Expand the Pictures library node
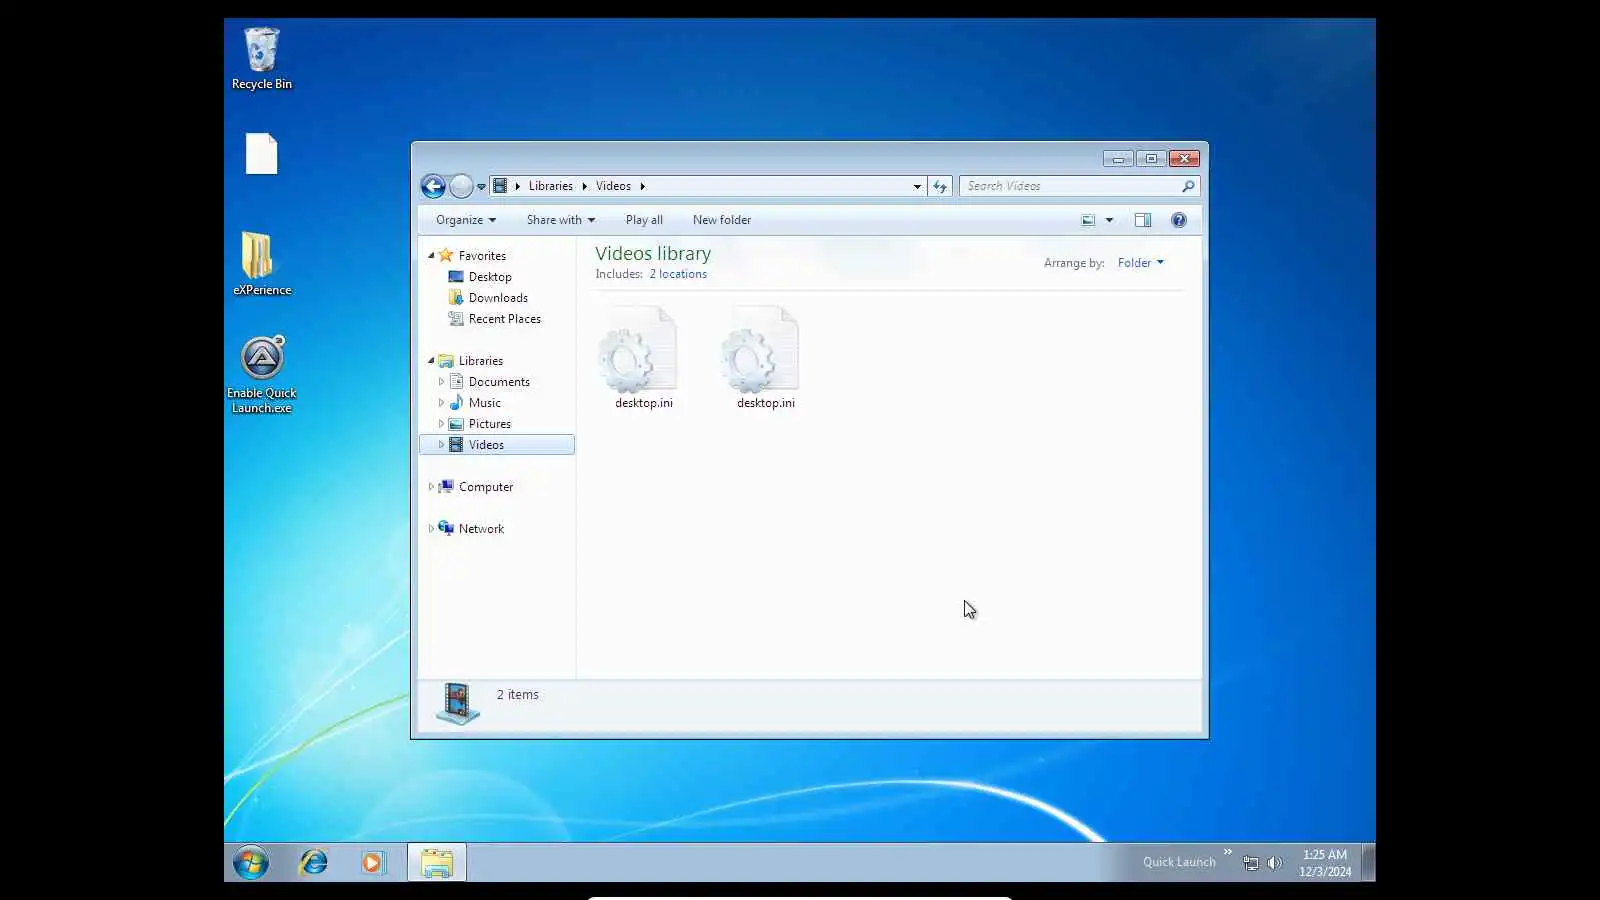This screenshot has width=1600, height=900. (x=441, y=424)
